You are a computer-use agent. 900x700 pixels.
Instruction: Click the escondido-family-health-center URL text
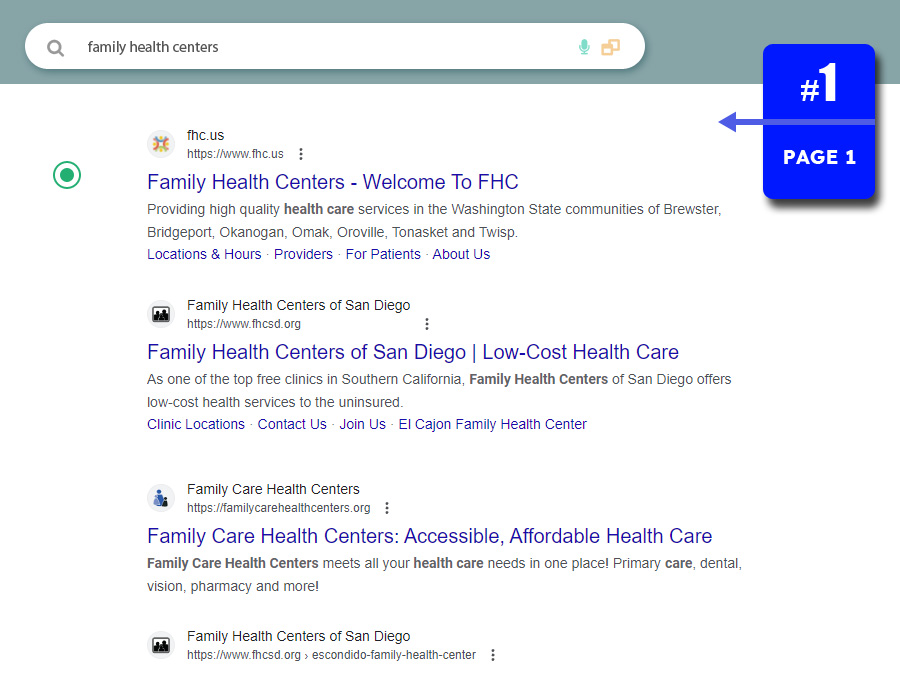click(331, 655)
